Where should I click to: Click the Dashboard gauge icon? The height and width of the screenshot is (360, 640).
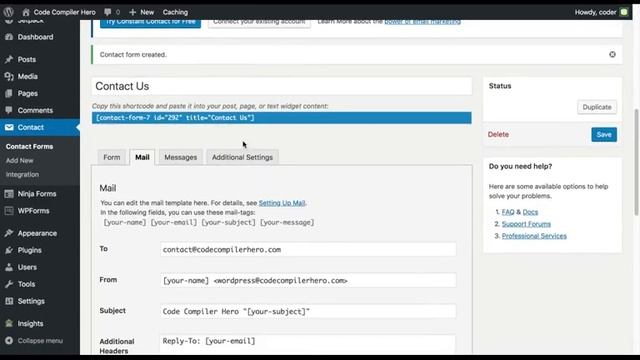[x=9, y=37]
